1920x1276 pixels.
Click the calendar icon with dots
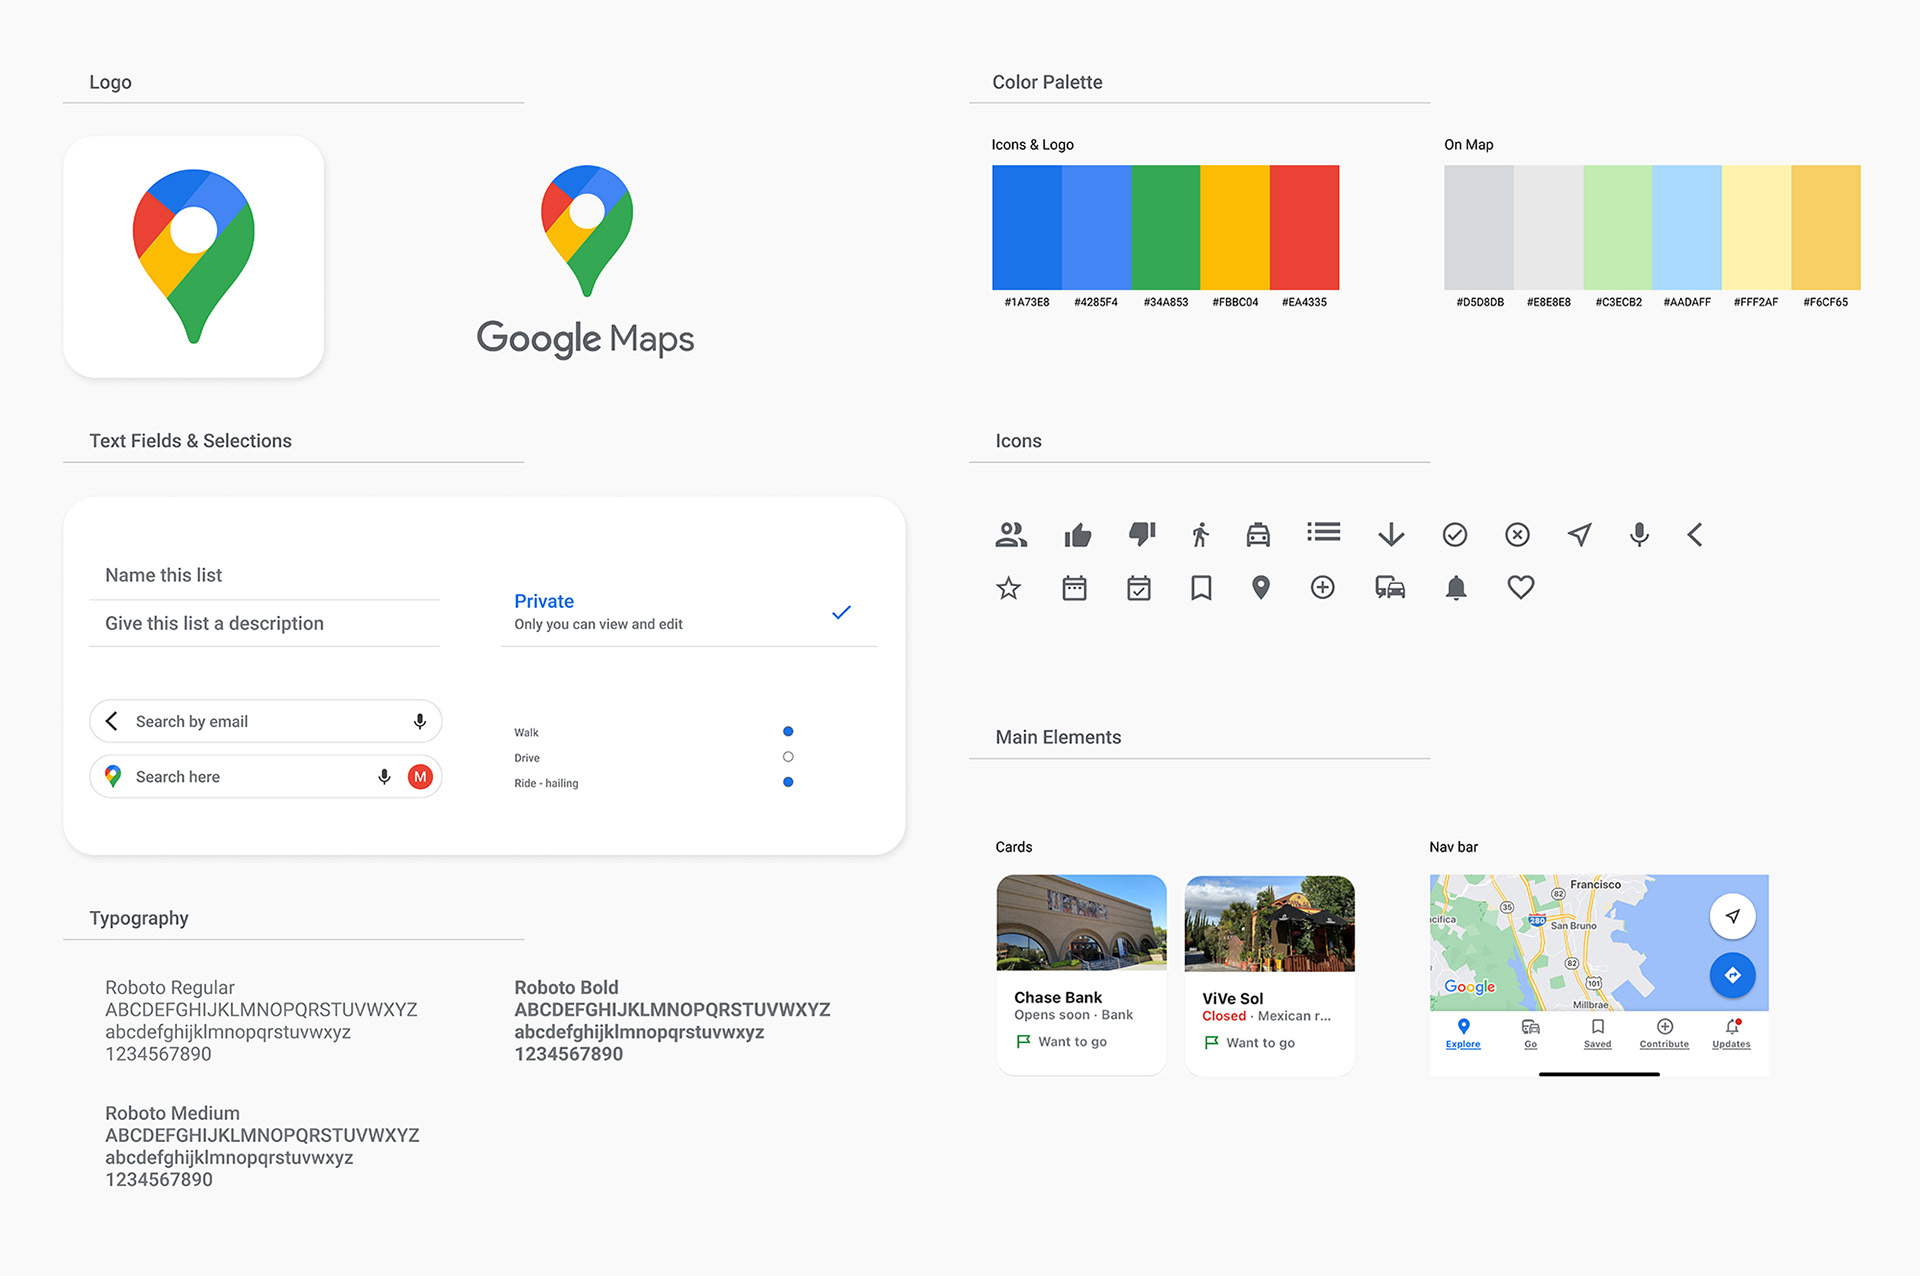1075,588
